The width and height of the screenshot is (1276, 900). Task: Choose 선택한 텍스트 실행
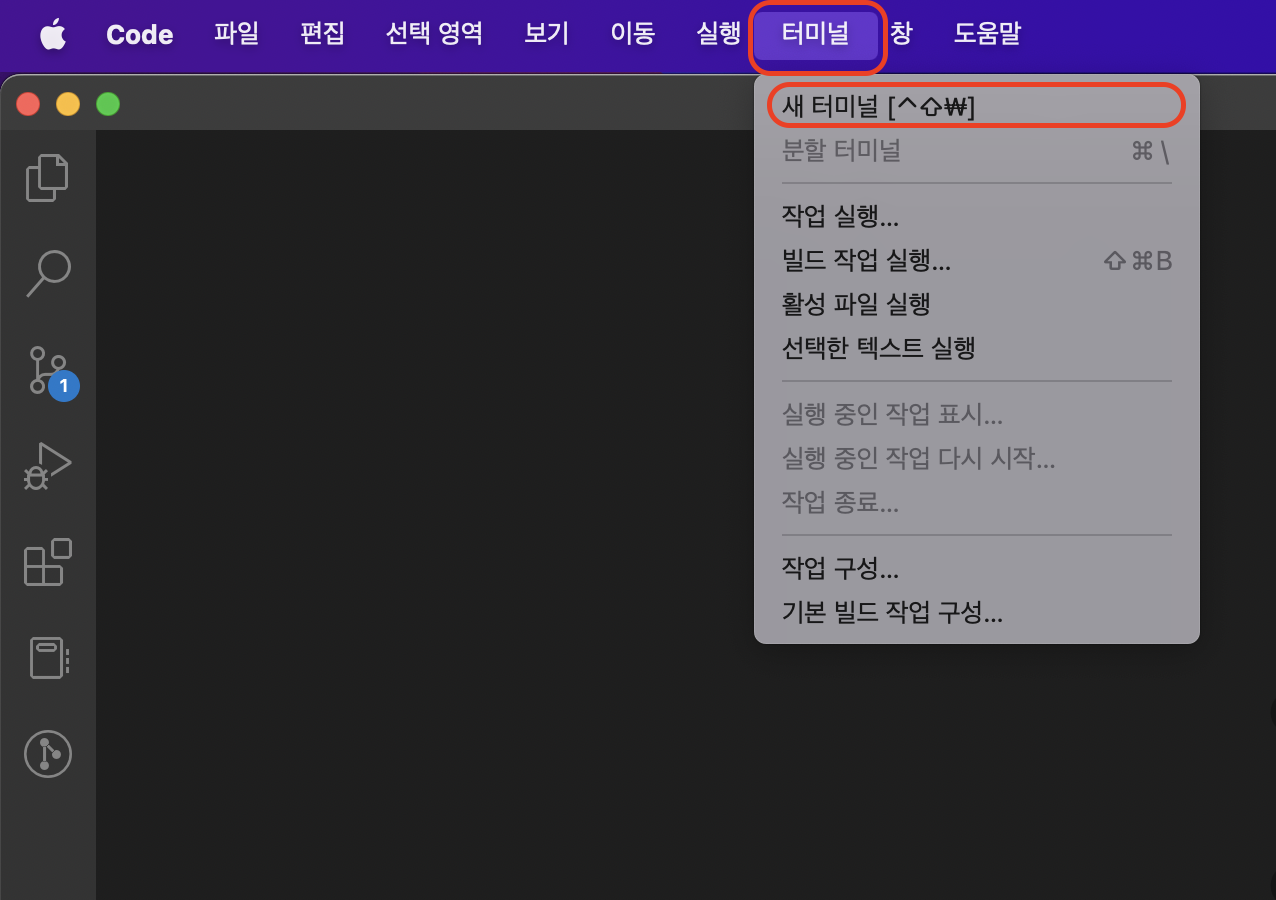[976, 347]
